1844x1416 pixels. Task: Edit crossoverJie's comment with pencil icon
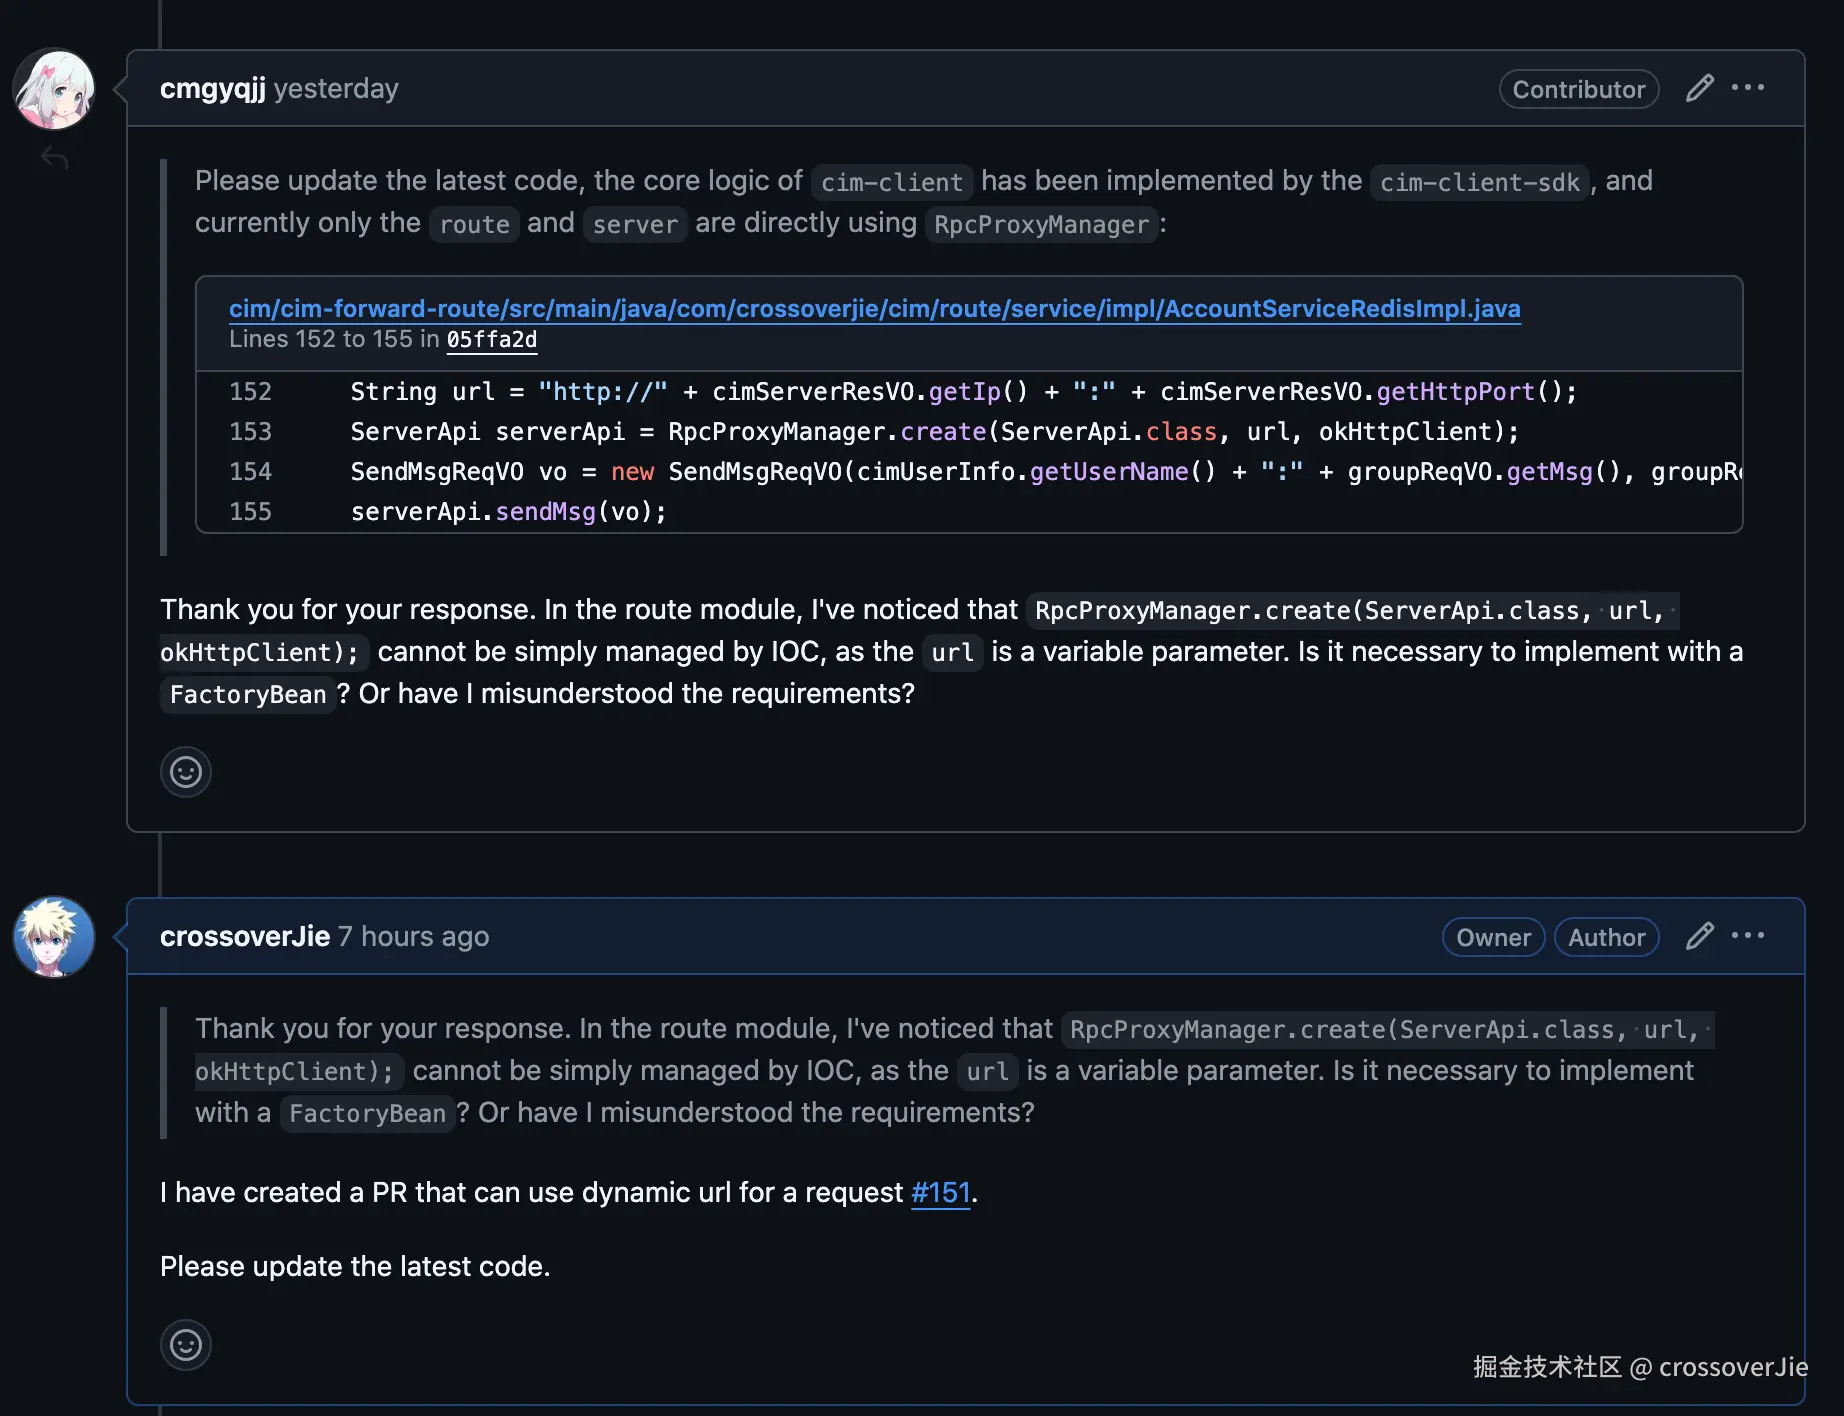click(1699, 937)
